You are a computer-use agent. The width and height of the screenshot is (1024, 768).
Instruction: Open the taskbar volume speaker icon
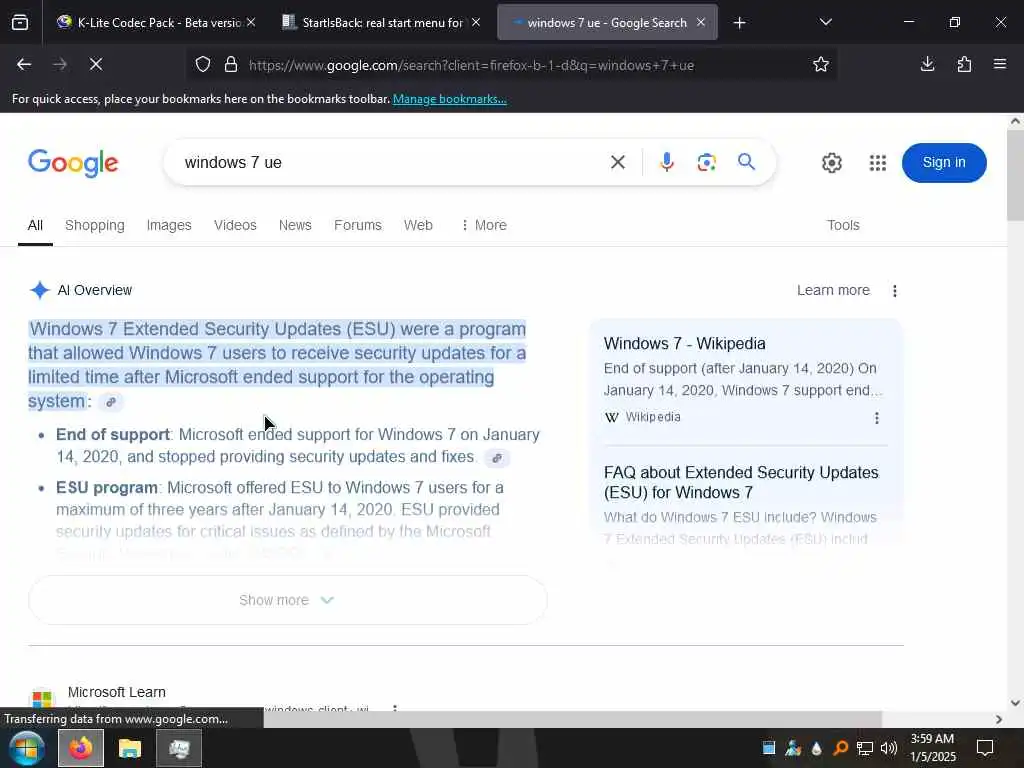pyautogui.click(x=889, y=748)
